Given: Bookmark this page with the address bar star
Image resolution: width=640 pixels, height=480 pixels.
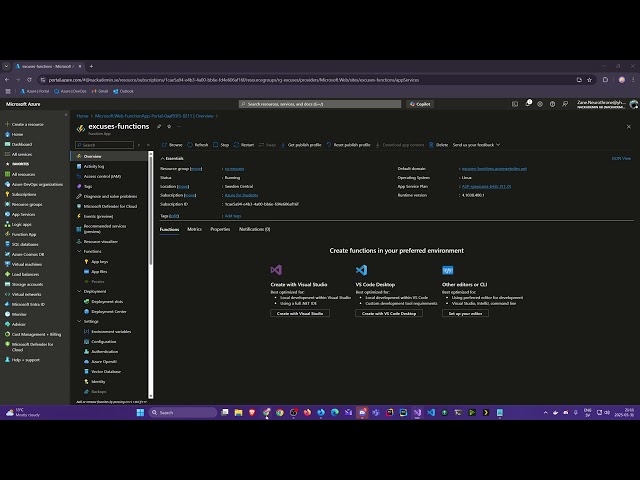Looking at the screenshot, I should [589, 80].
